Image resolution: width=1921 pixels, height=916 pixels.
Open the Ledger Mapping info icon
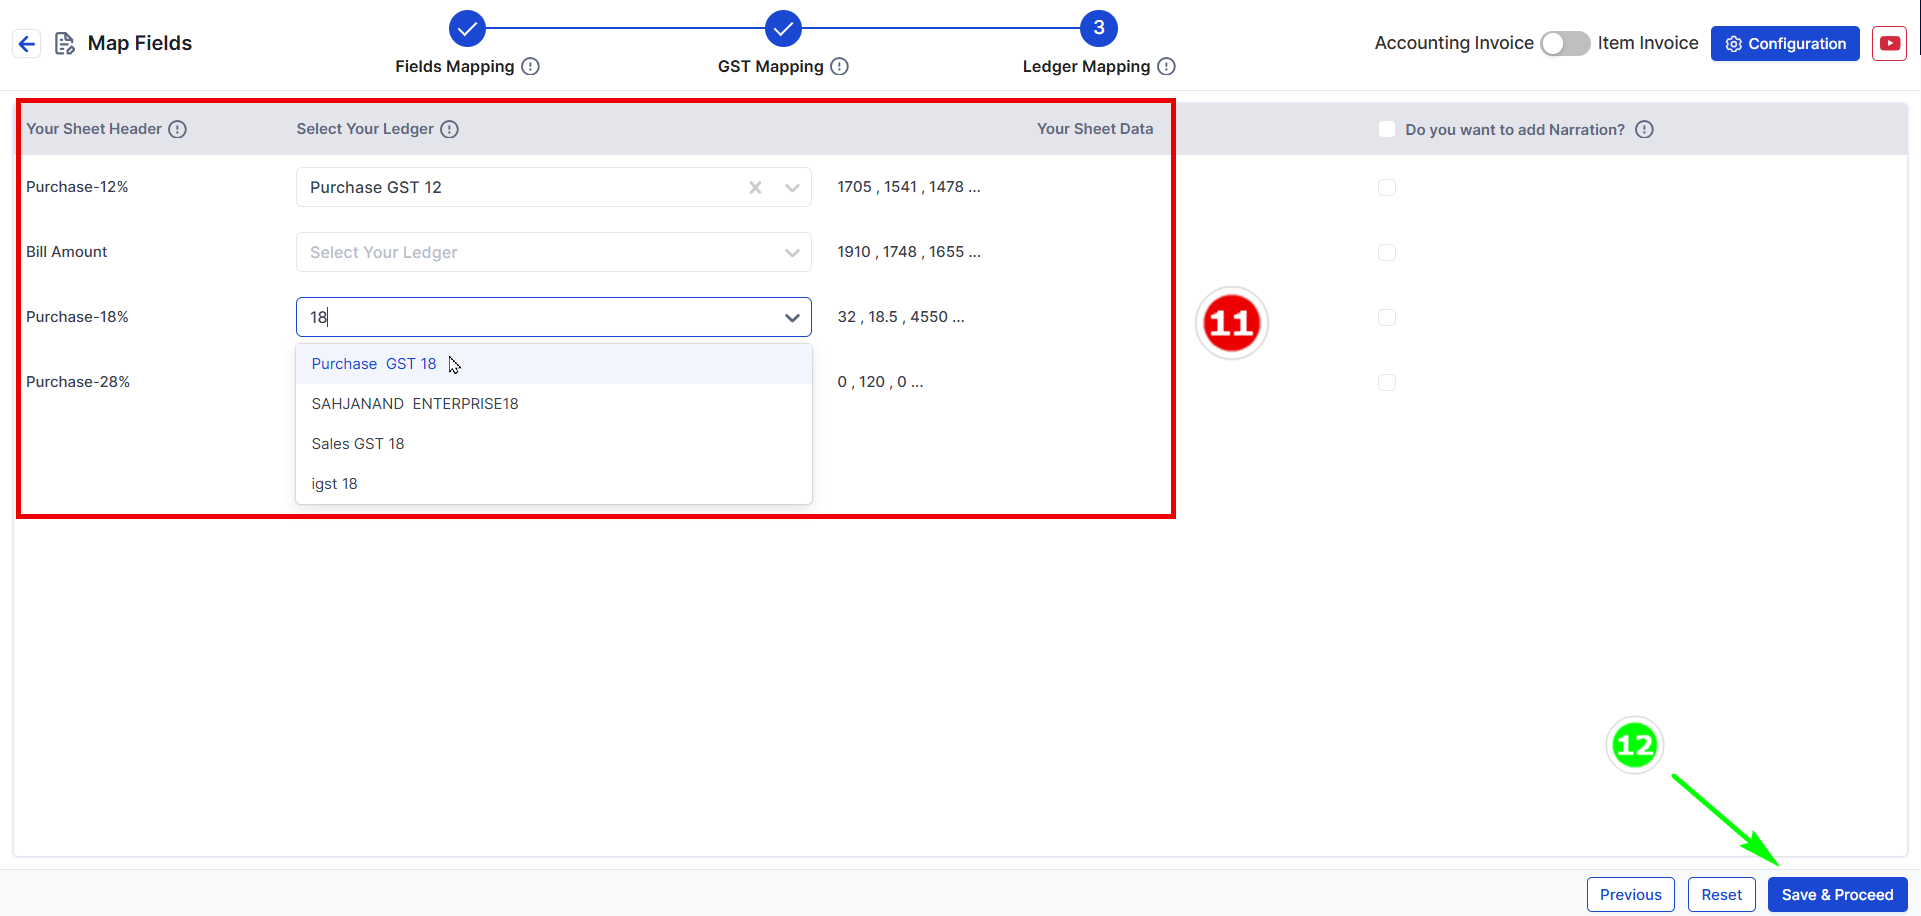click(x=1166, y=66)
